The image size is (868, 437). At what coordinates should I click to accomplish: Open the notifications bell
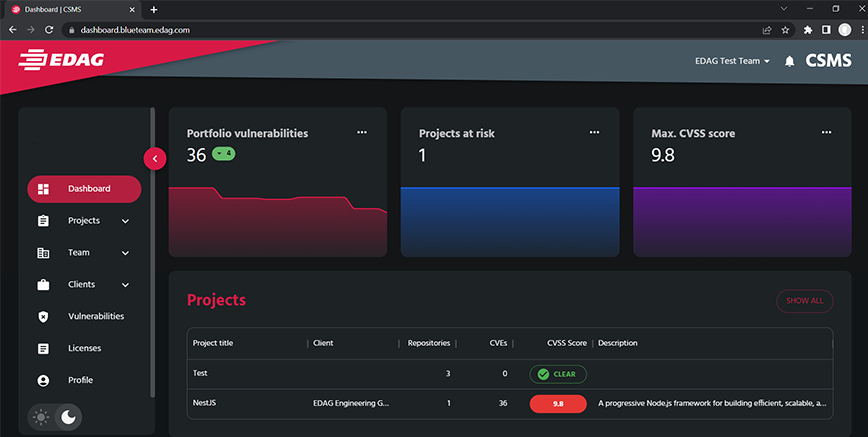789,61
